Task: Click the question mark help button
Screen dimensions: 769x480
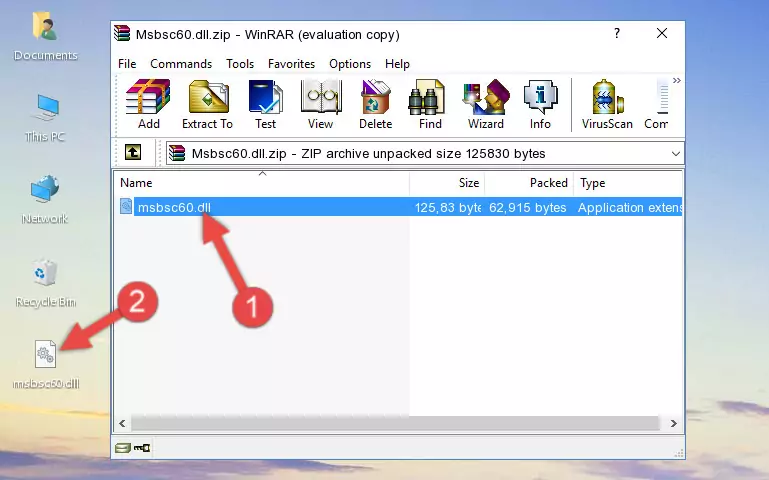Action: (617, 33)
